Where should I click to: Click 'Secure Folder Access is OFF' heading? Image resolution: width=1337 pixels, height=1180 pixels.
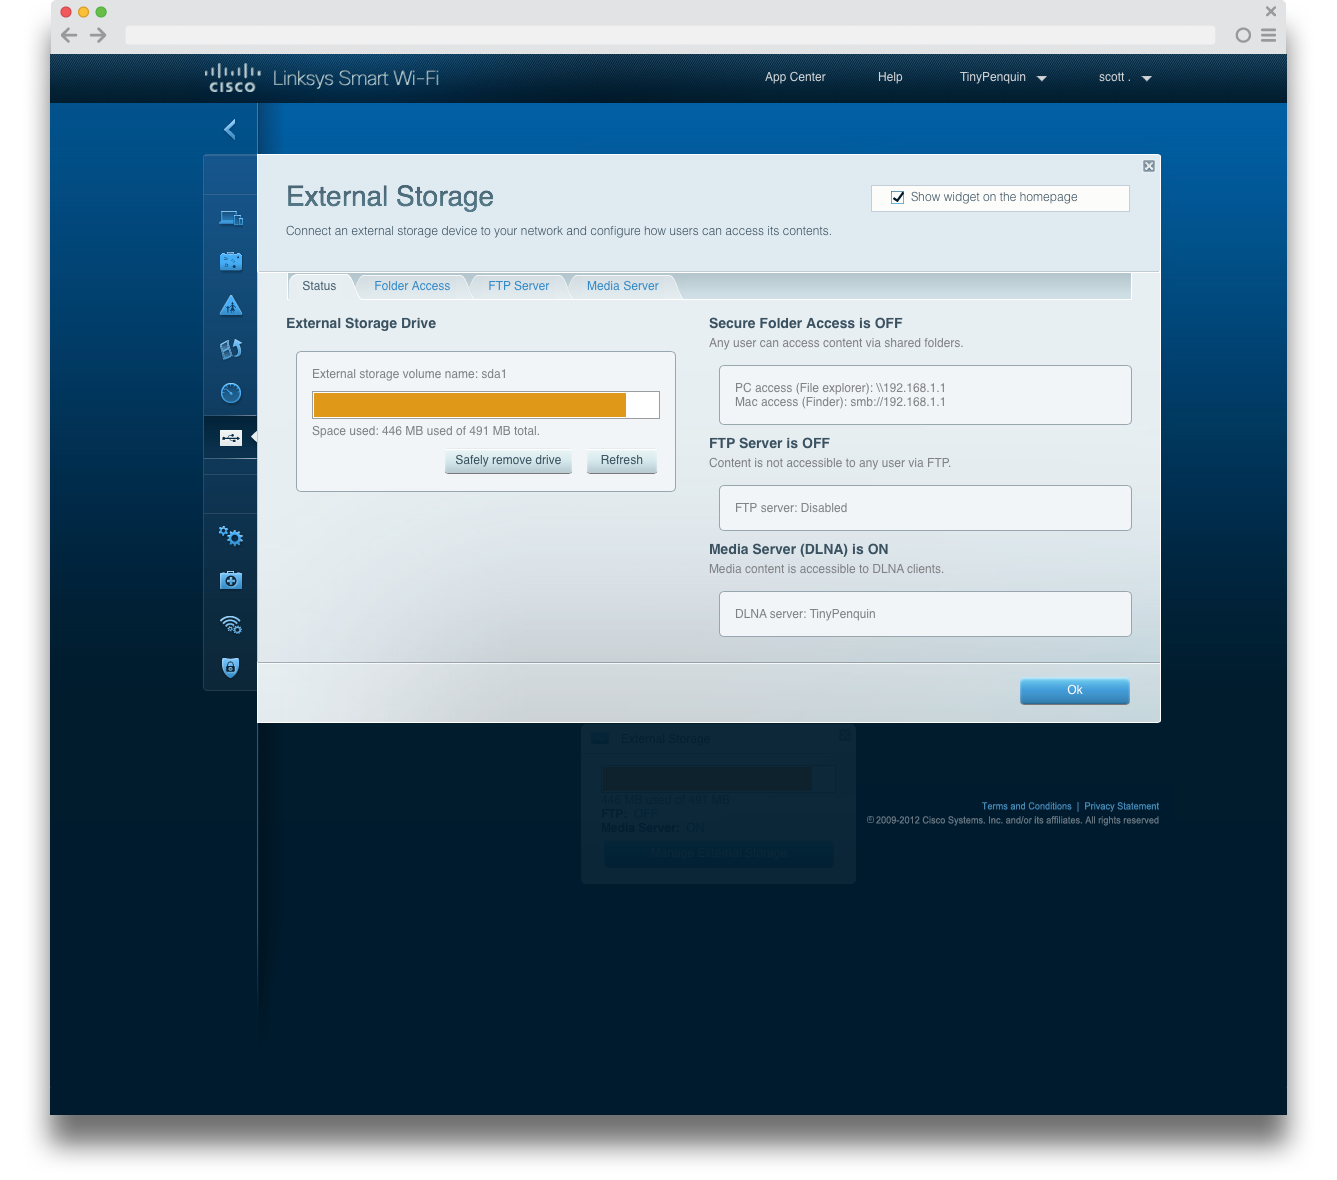805,323
